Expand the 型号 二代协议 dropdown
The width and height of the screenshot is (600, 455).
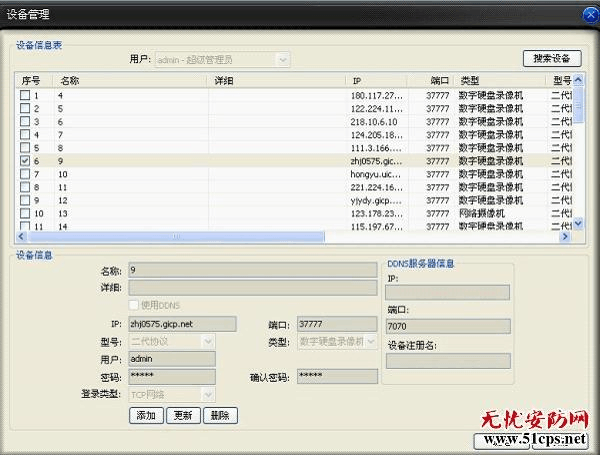coord(208,342)
